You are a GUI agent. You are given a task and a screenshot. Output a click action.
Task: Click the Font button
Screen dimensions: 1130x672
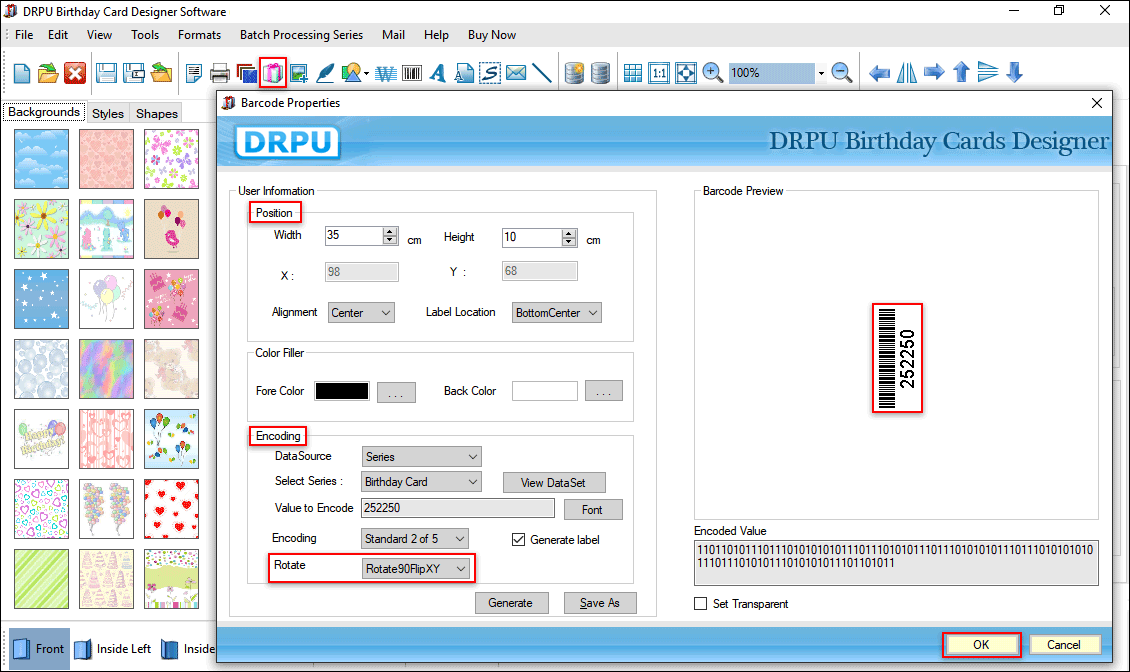[592, 509]
